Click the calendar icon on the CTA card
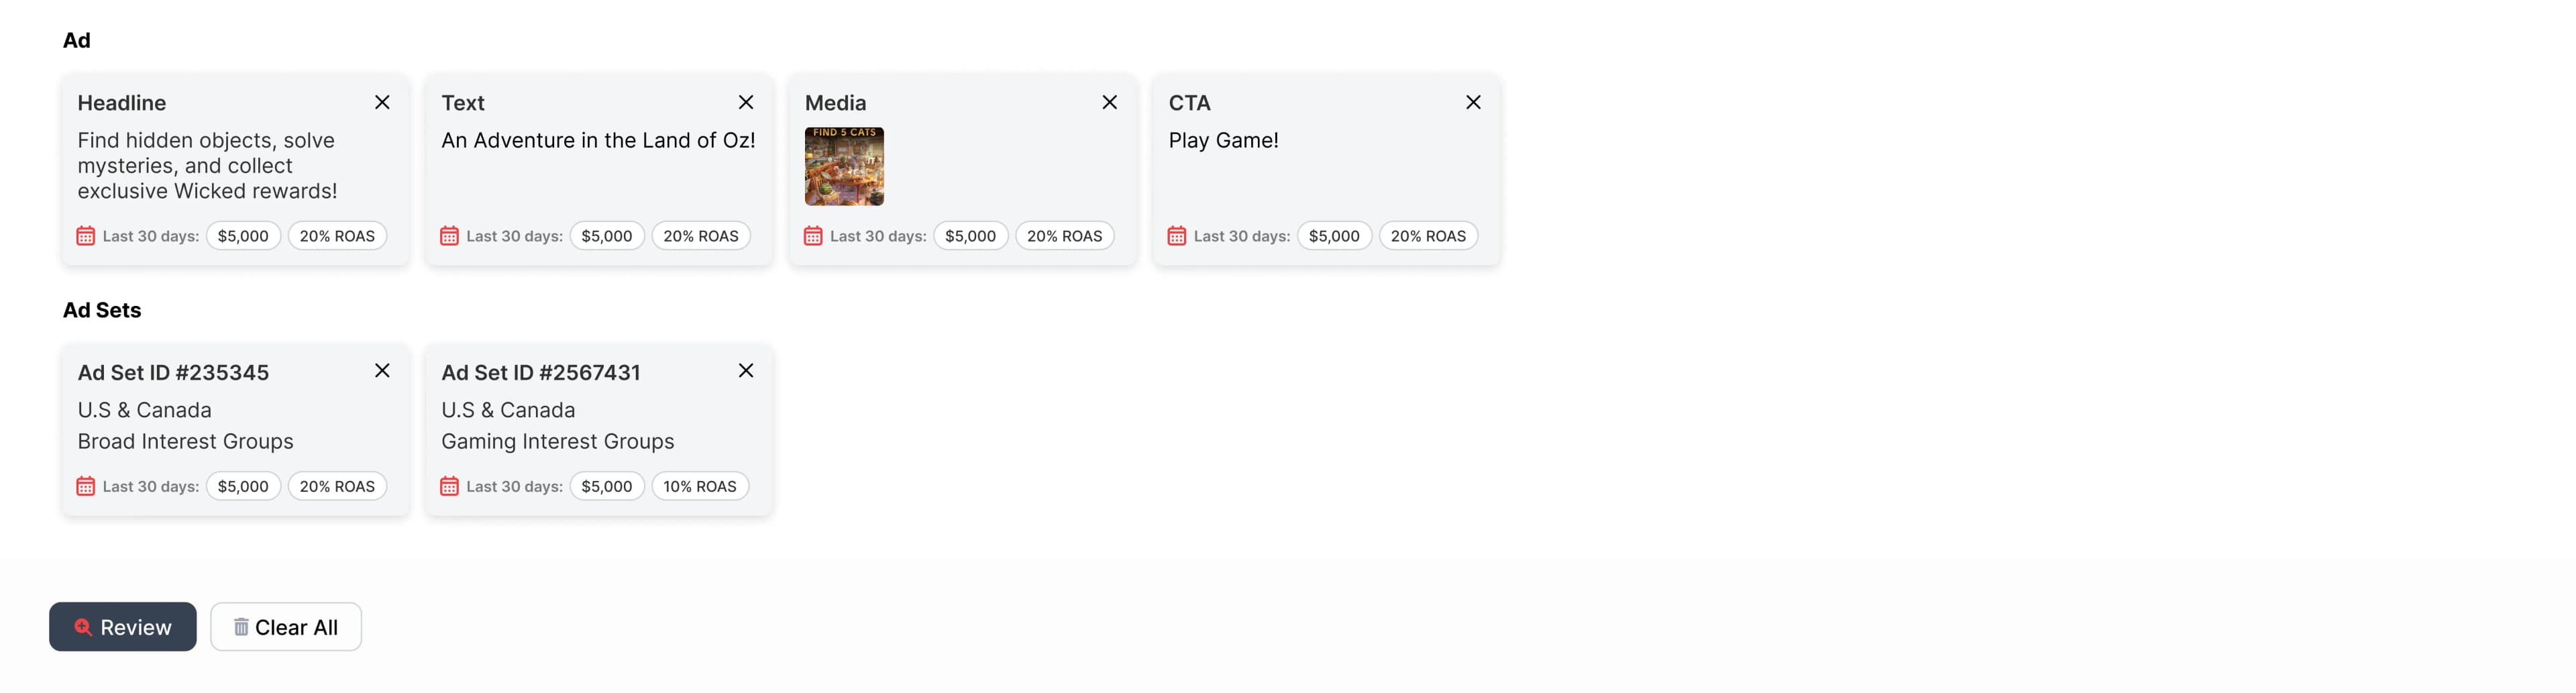This screenshot has height=693, width=2576. [x=1176, y=236]
